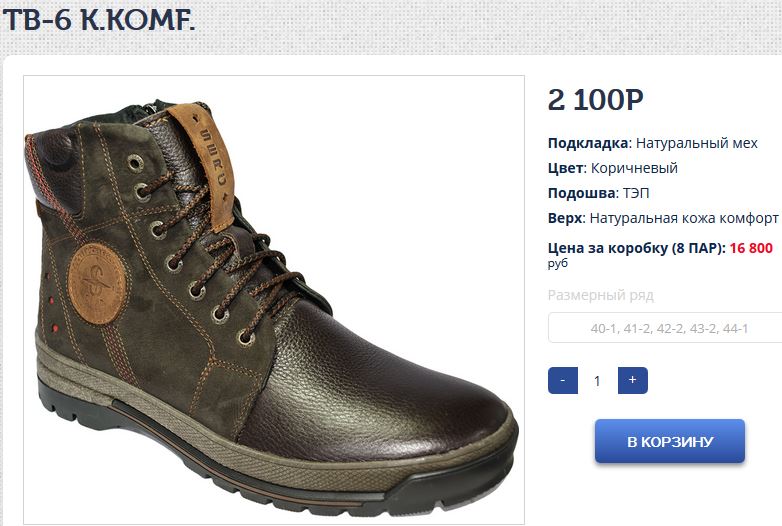Click the plus quantity button
Viewport: 782px width, 526px height.
coord(633,380)
